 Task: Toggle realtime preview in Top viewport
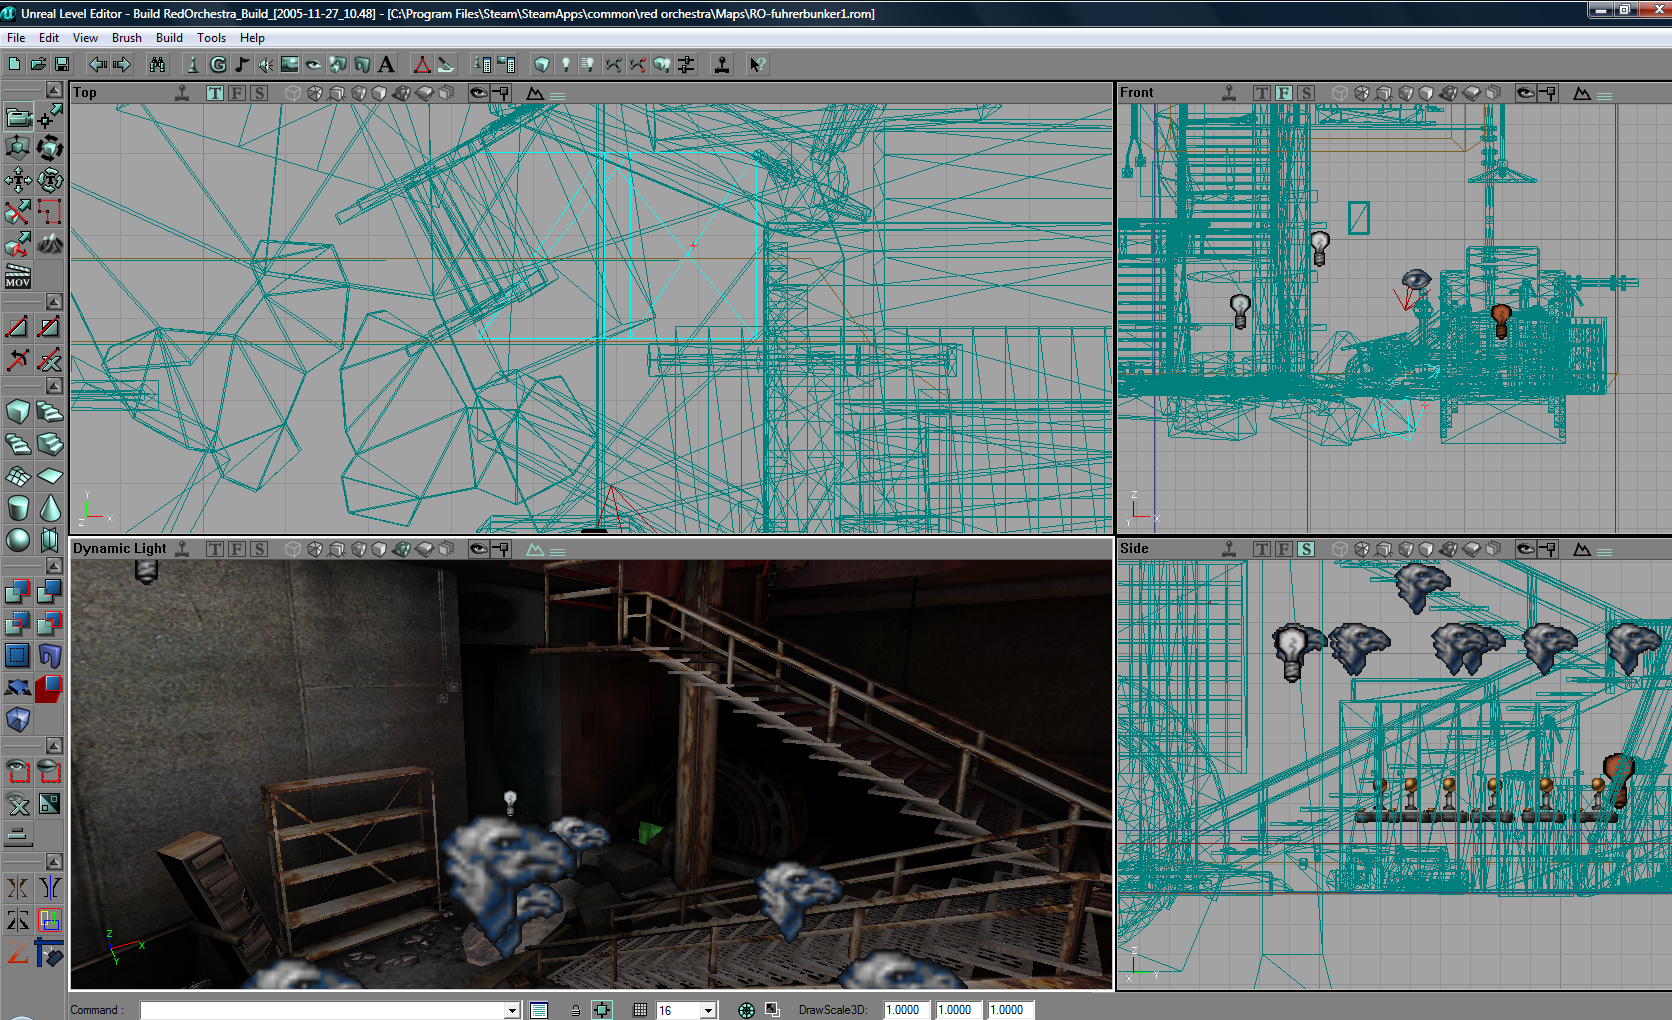182,93
